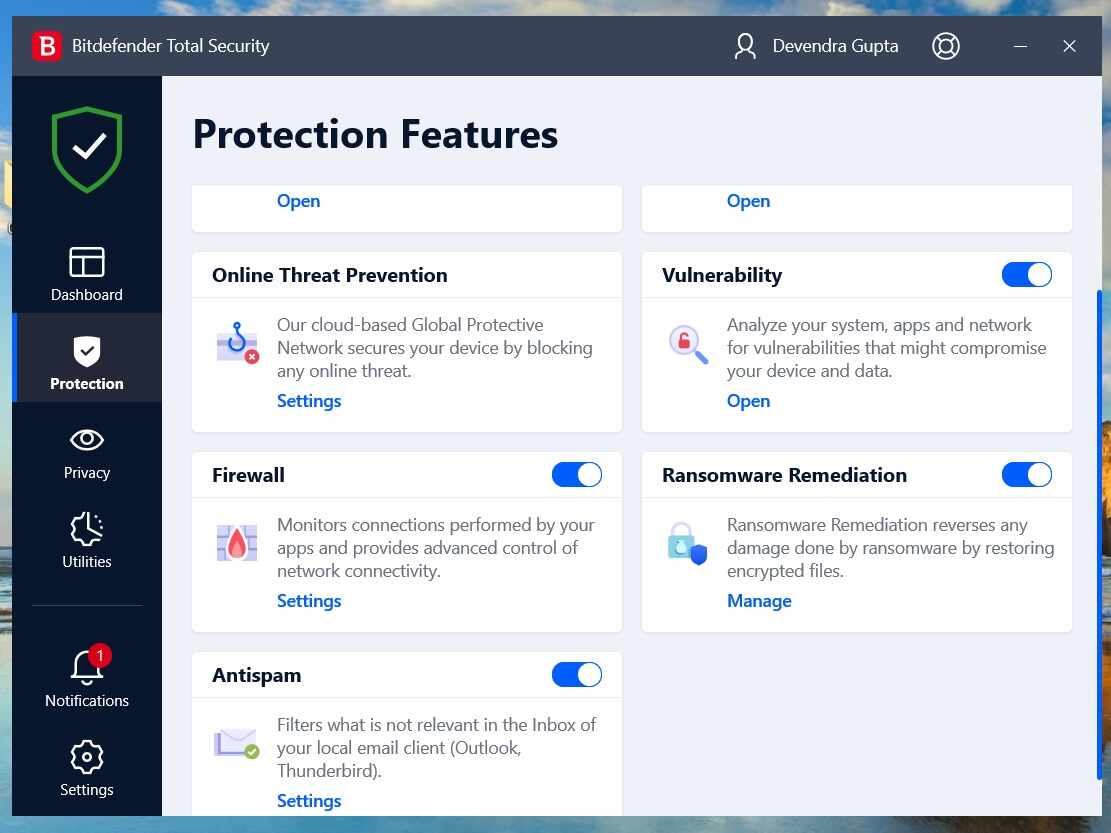The image size is (1111, 833).
Task: Click the user profile icon
Action: [745, 45]
